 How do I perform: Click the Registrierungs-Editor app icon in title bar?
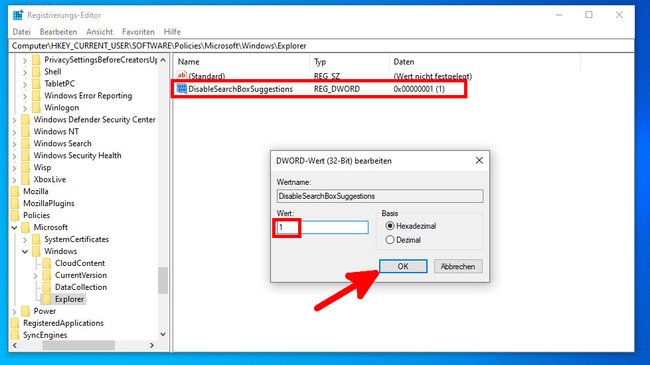(18, 15)
